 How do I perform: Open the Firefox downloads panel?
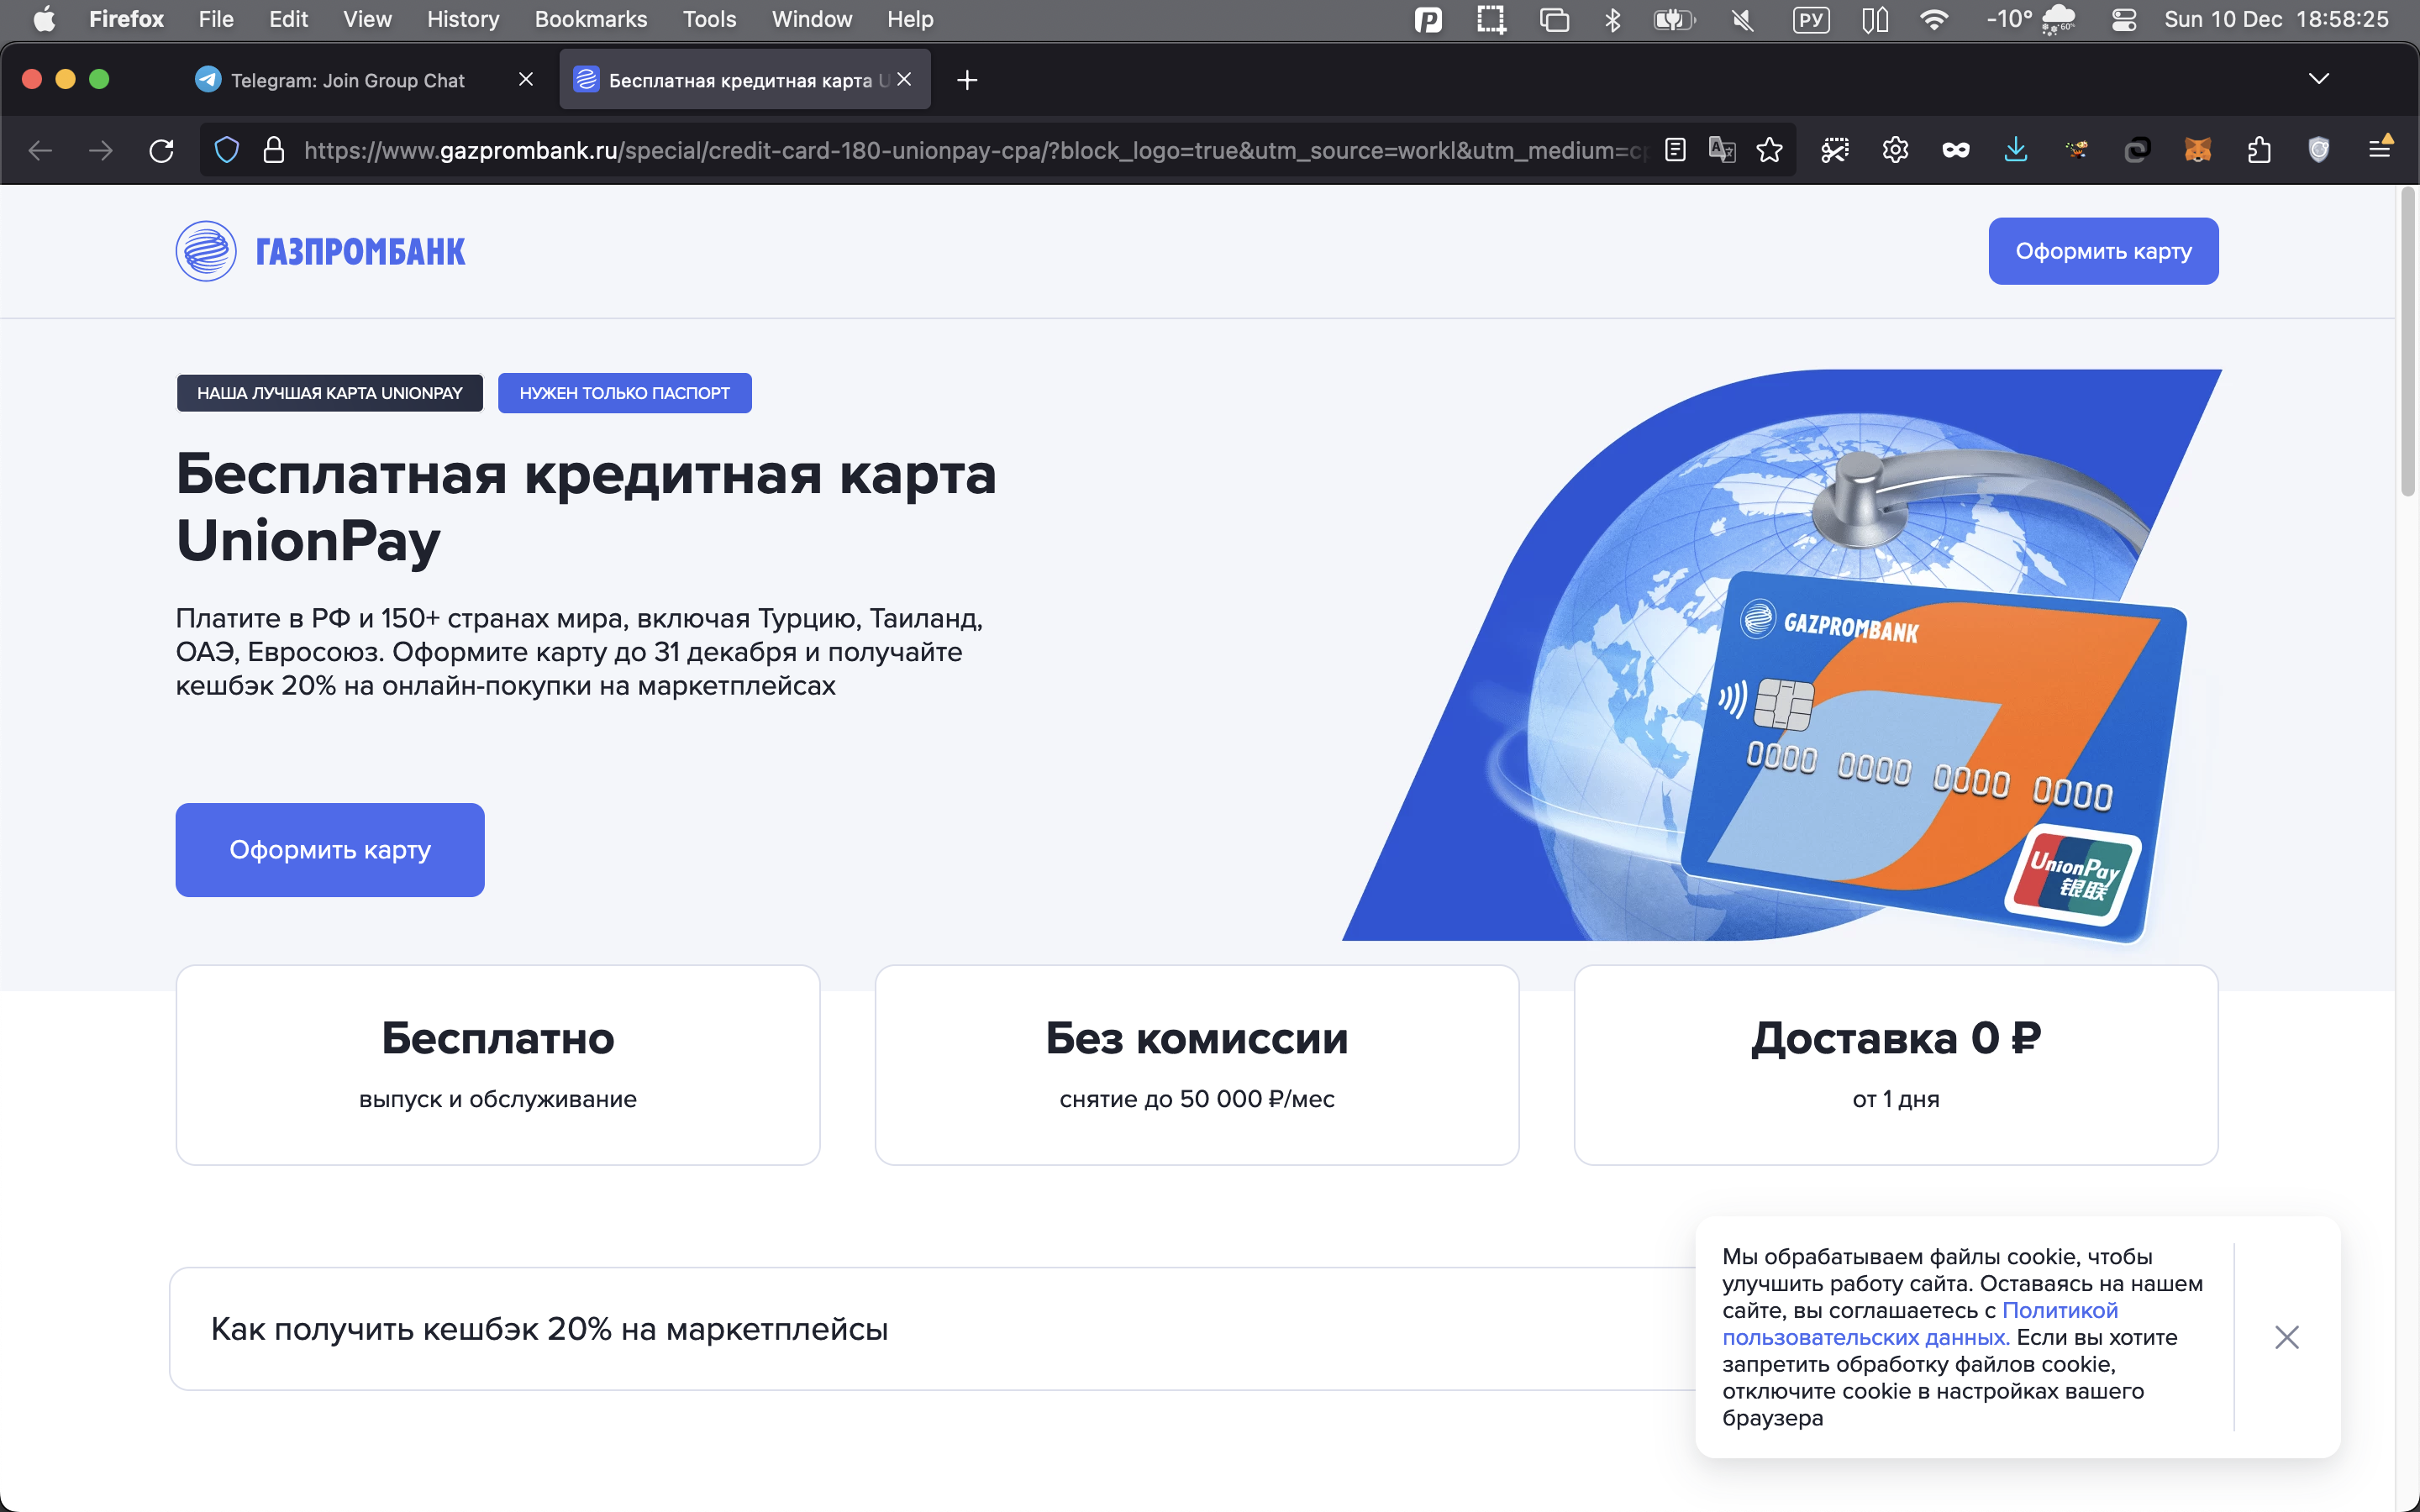pyautogui.click(x=2015, y=150)
